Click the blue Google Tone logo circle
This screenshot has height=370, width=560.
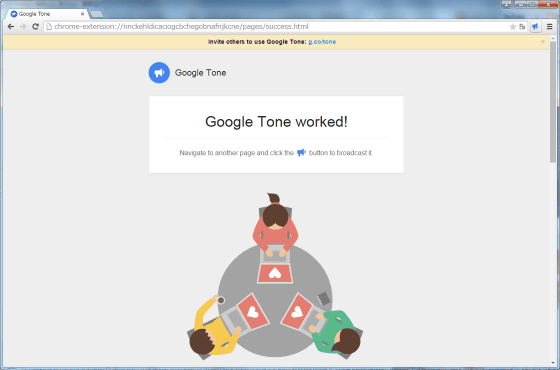tap(159, 72)
